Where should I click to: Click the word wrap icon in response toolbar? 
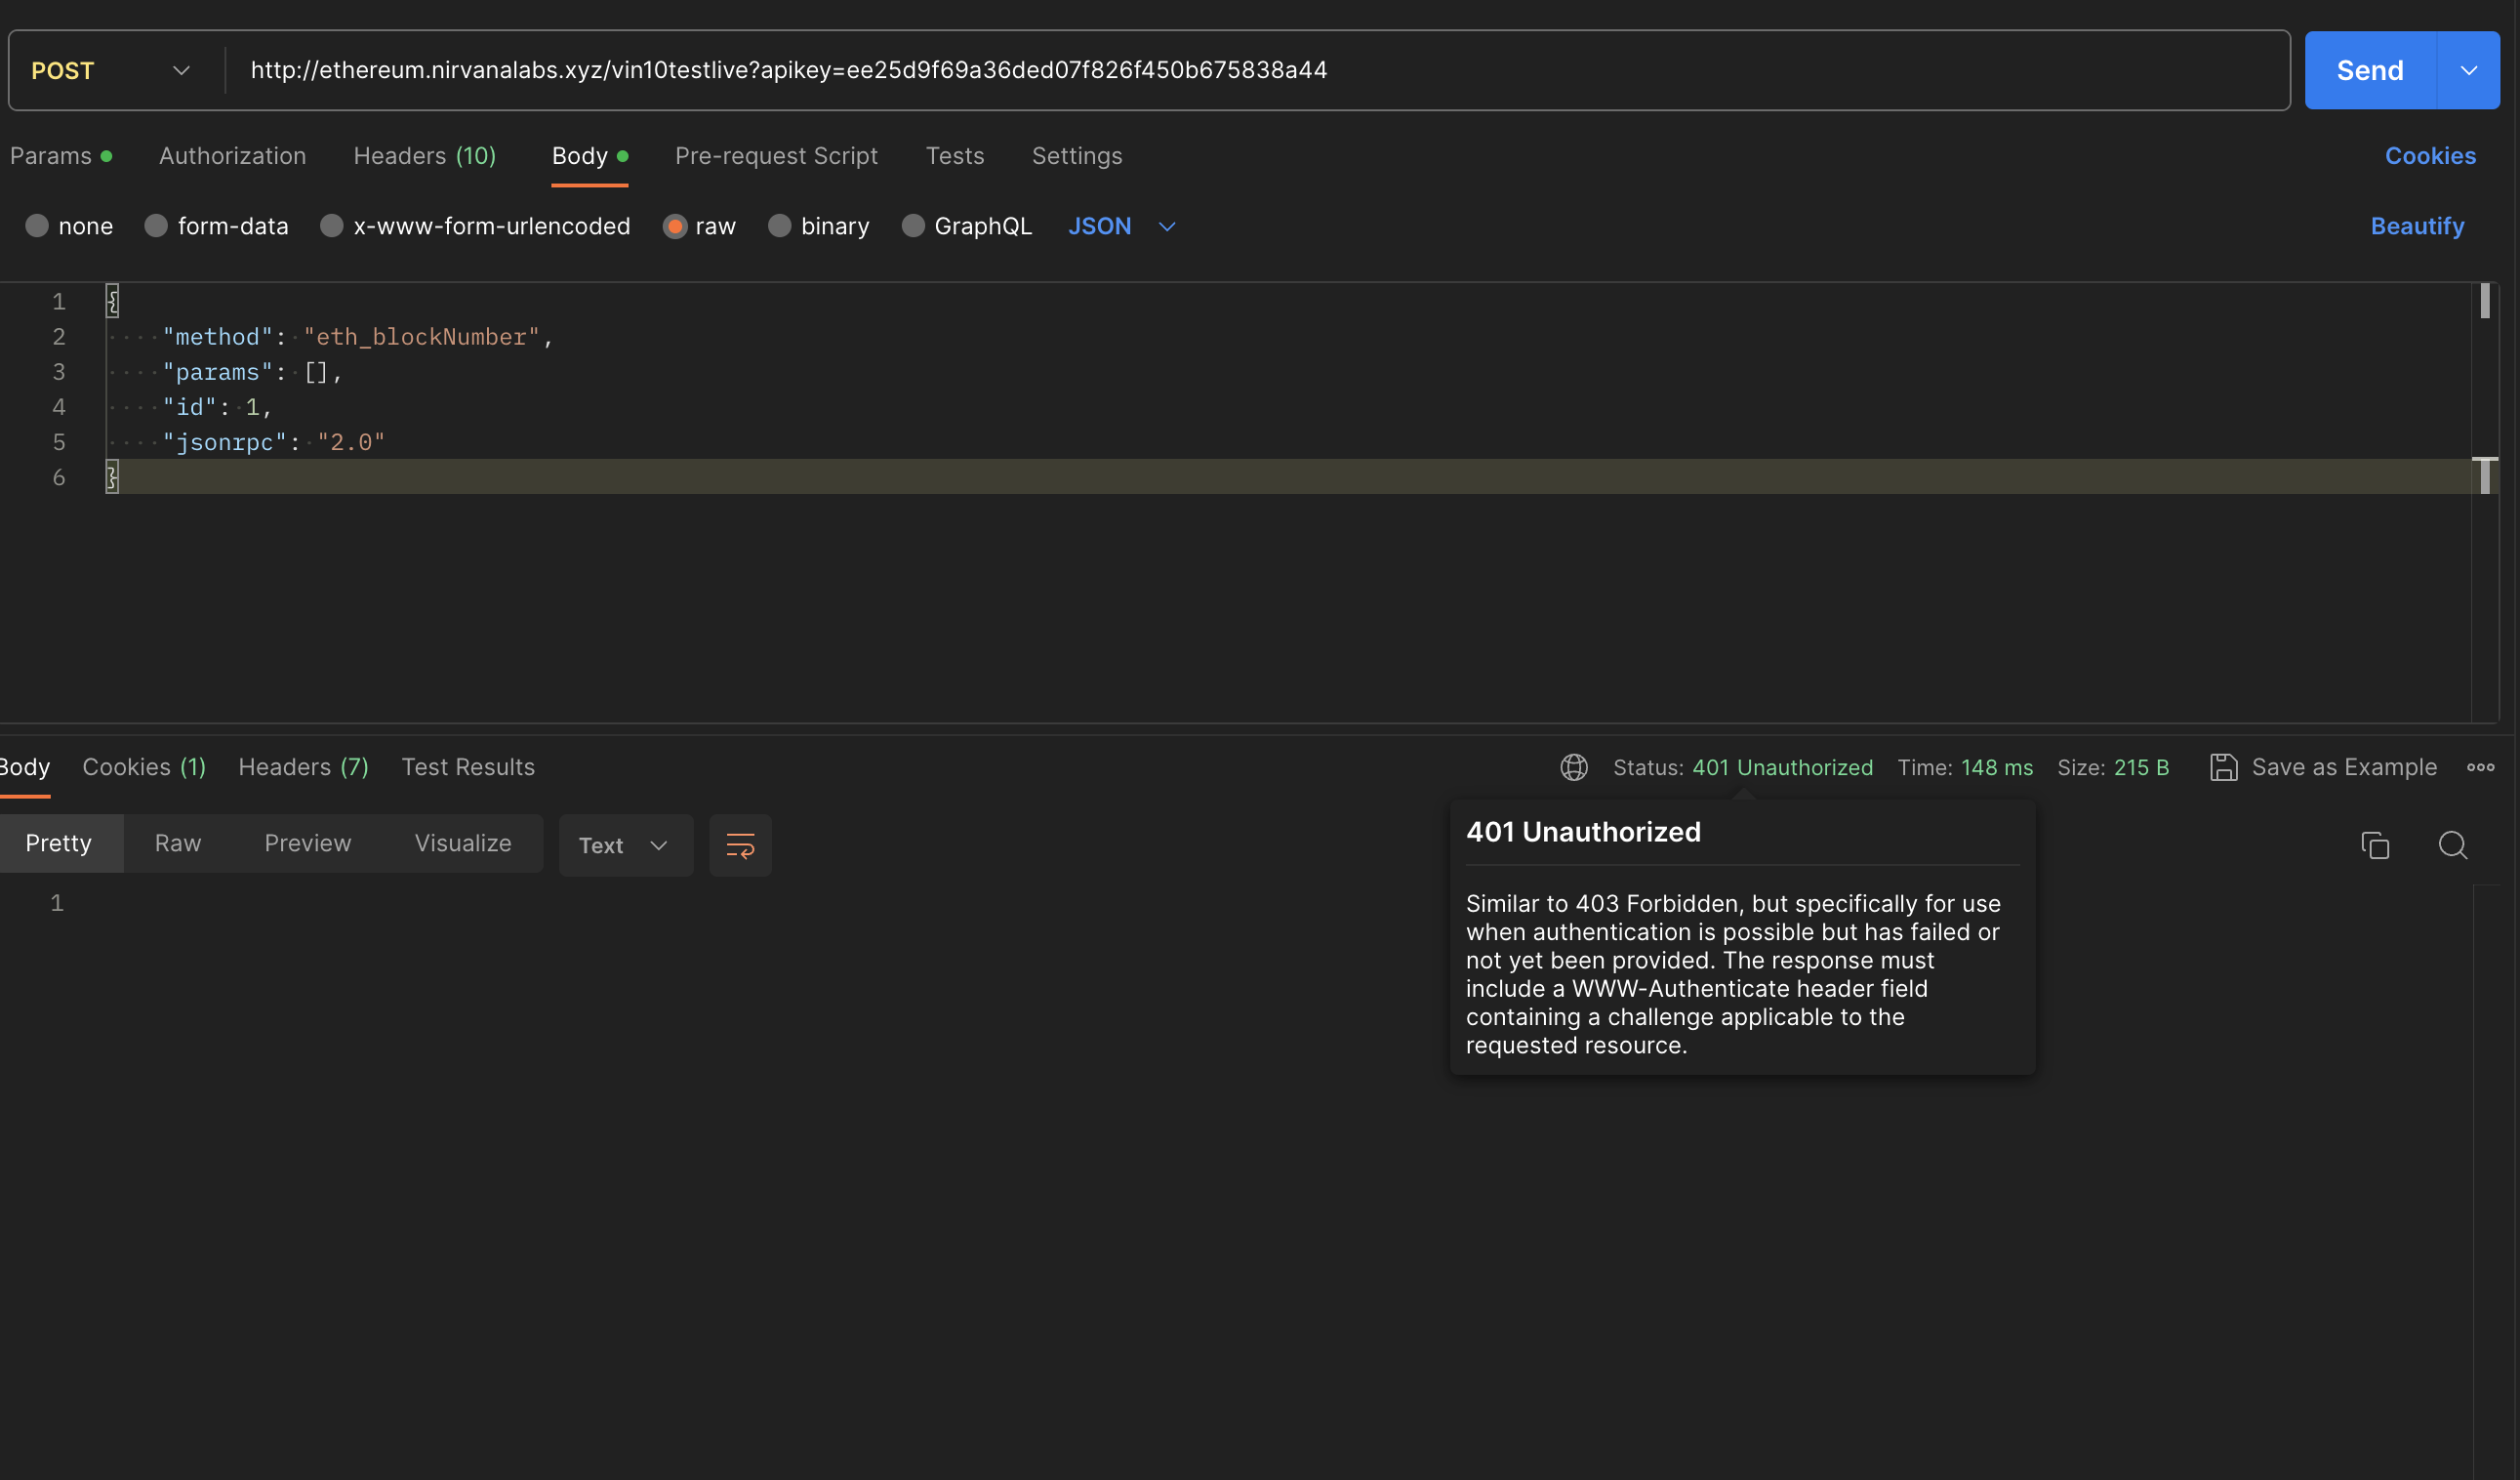[740, 845]
